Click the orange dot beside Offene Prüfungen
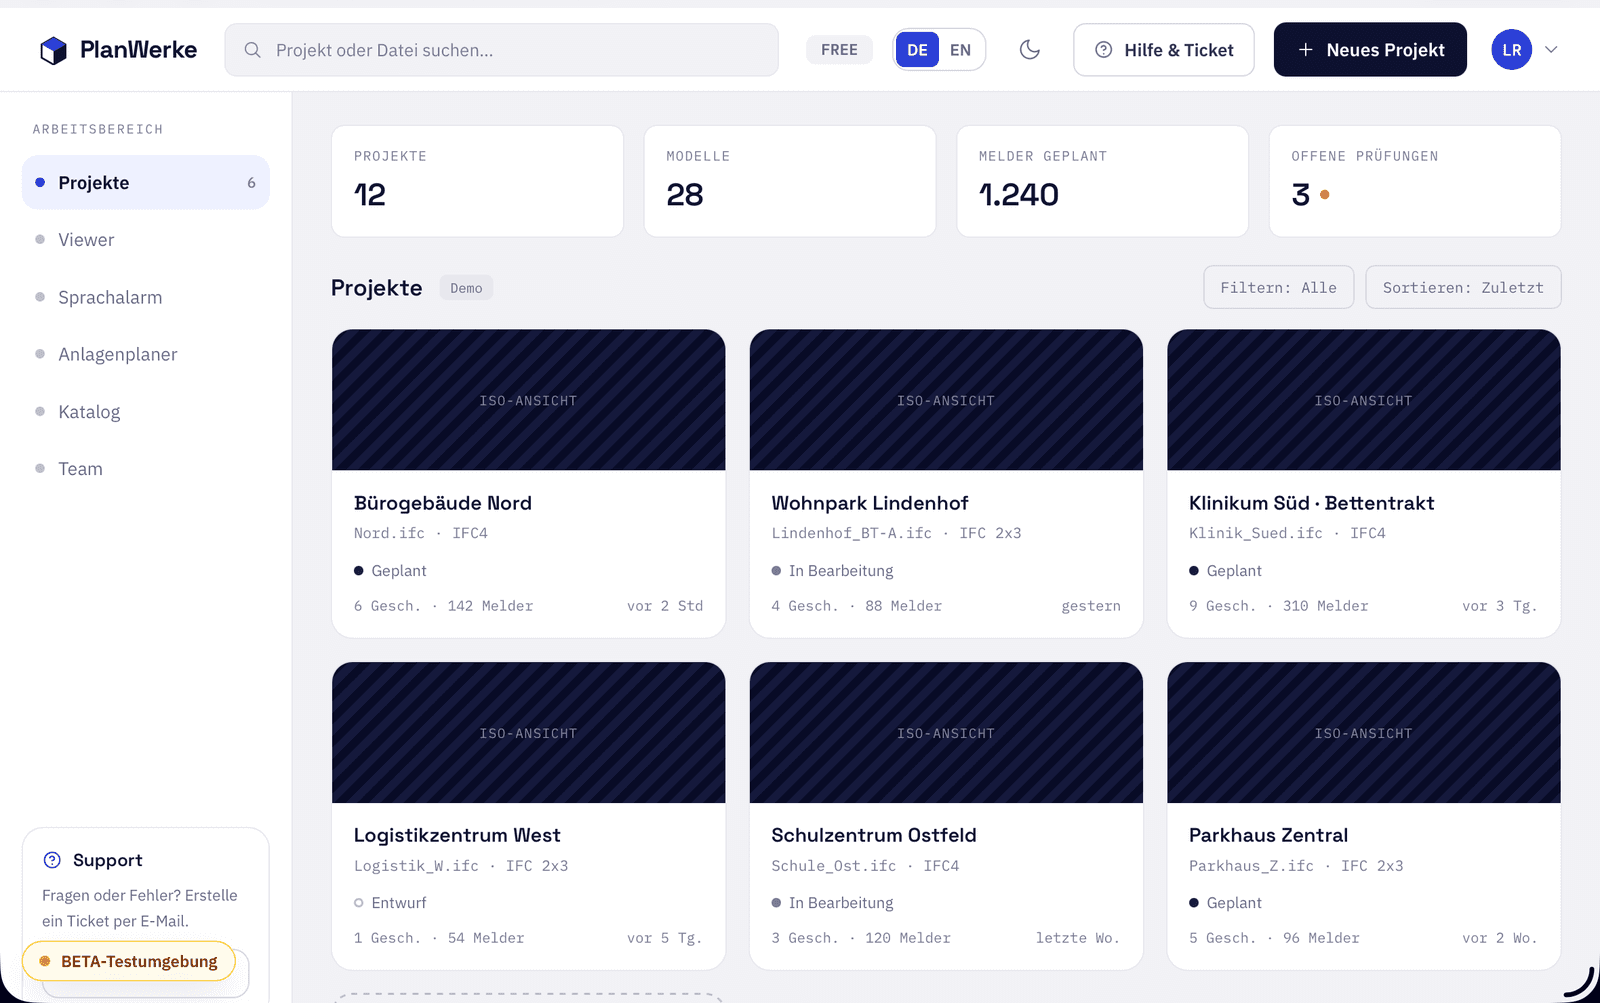The image size is (1600, 1003). (1324, 195)
